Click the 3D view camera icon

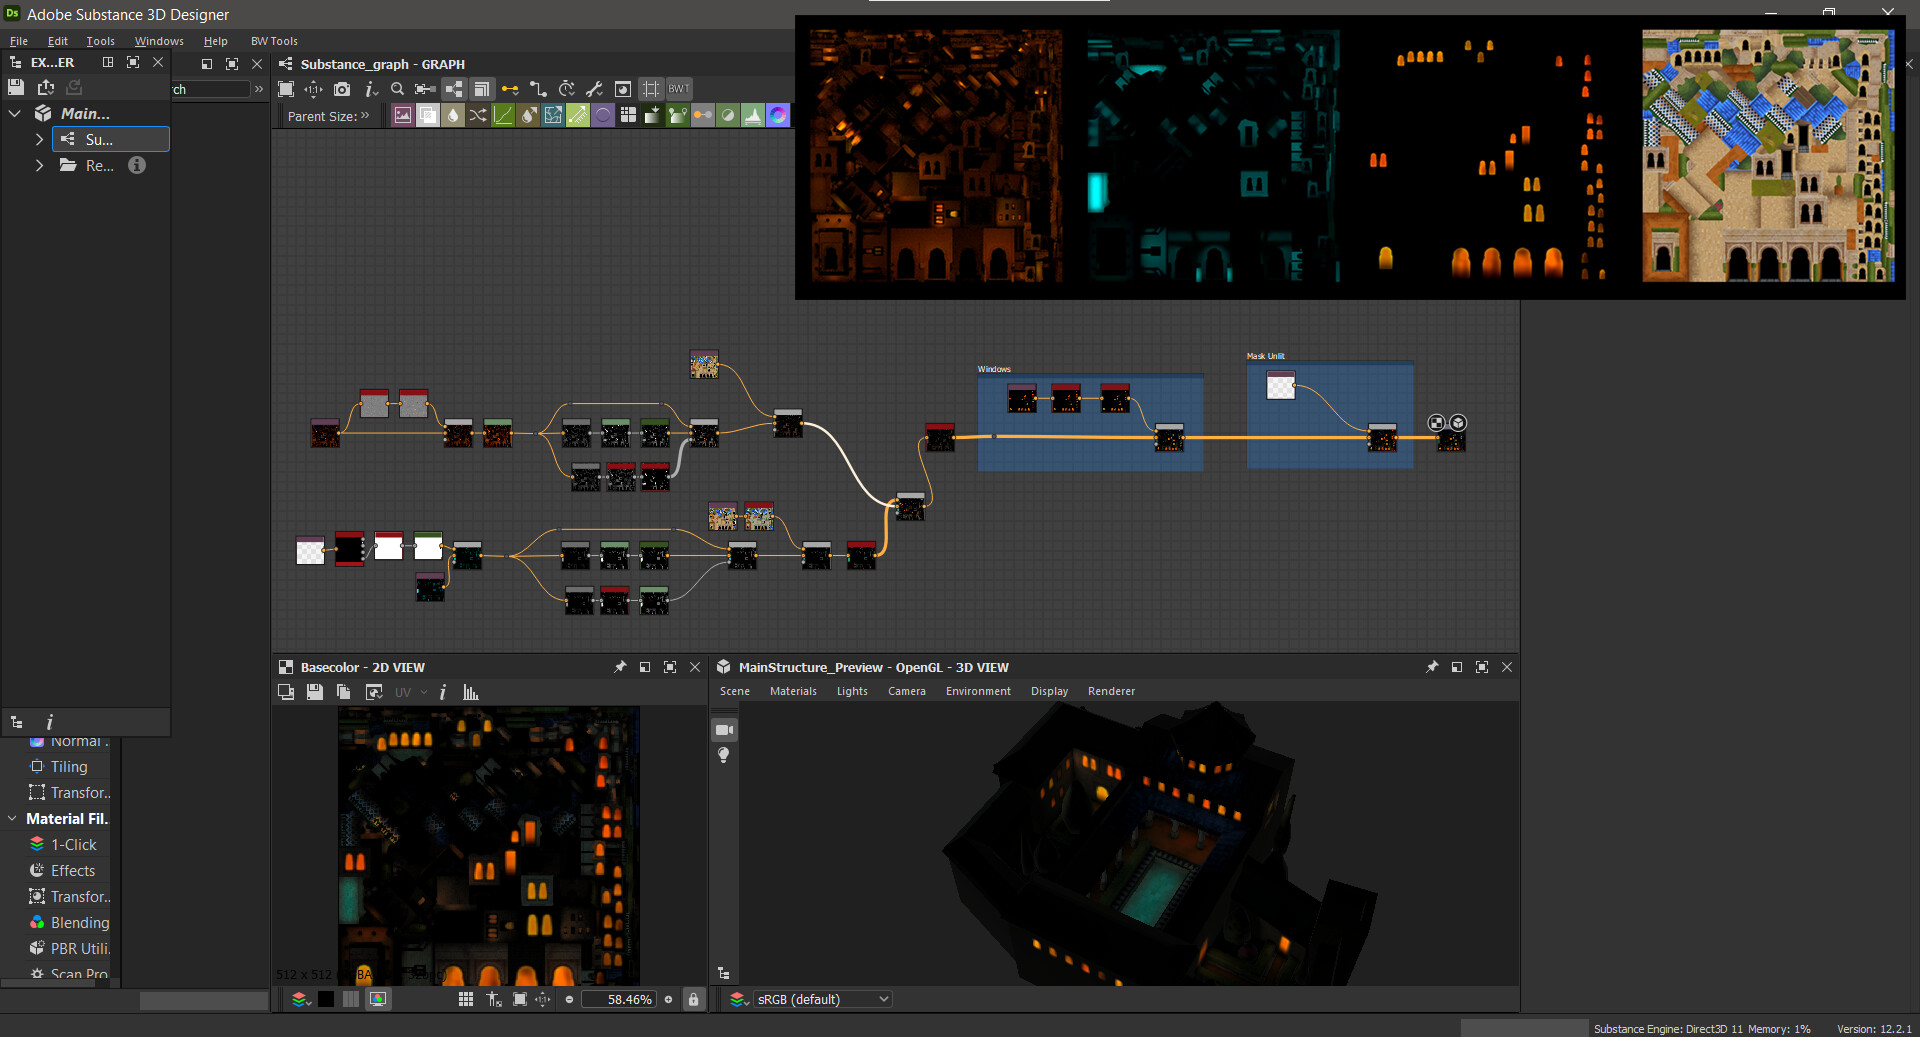pos(724,730)
